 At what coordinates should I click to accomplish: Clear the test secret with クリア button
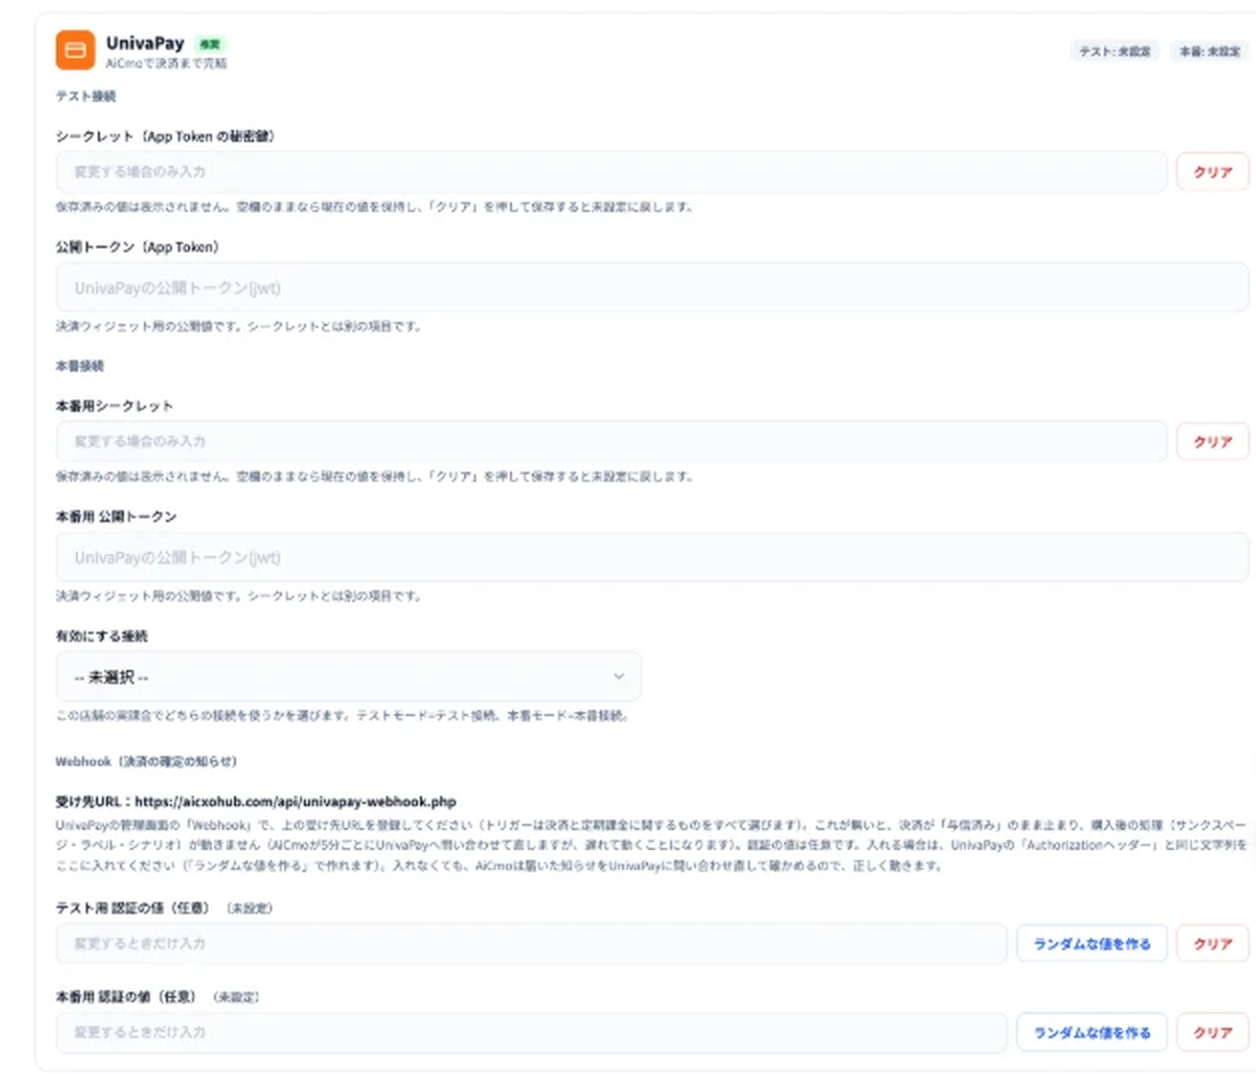pos(1212,172)
